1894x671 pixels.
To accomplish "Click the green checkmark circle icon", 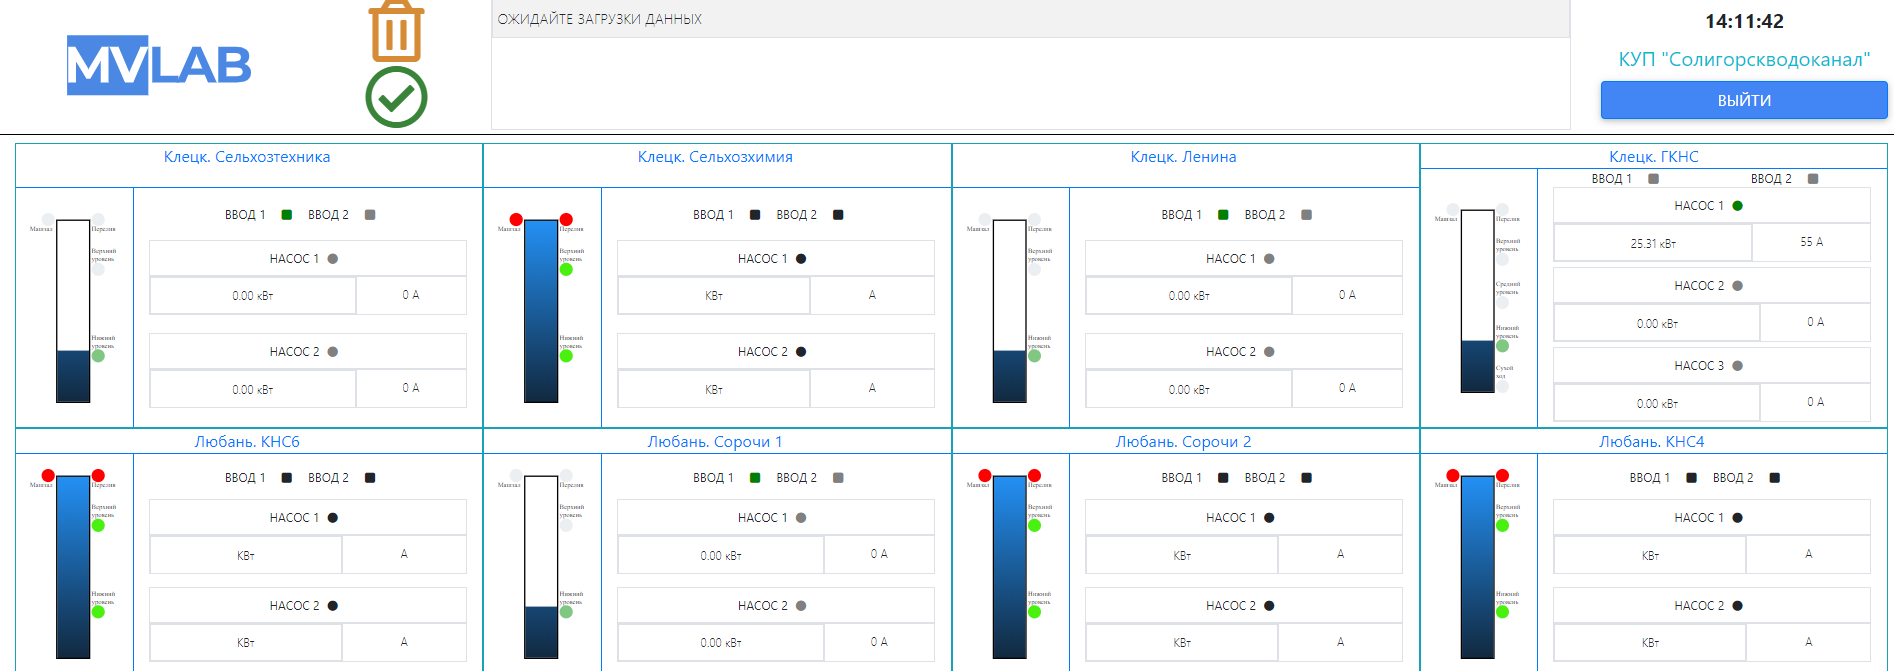I will [x=396, y=97].
